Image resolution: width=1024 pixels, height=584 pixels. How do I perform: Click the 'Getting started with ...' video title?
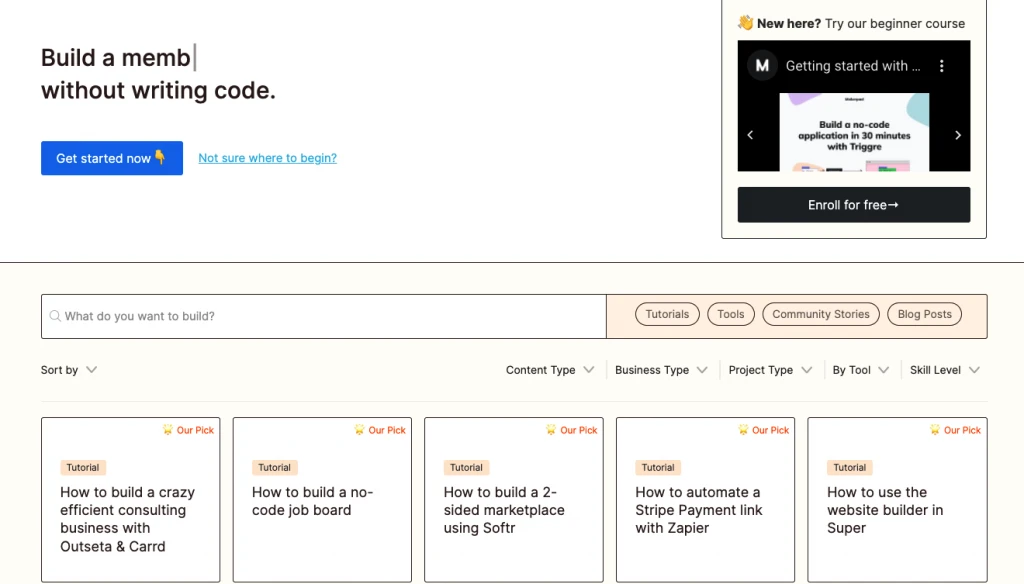[x=853, y=66]
